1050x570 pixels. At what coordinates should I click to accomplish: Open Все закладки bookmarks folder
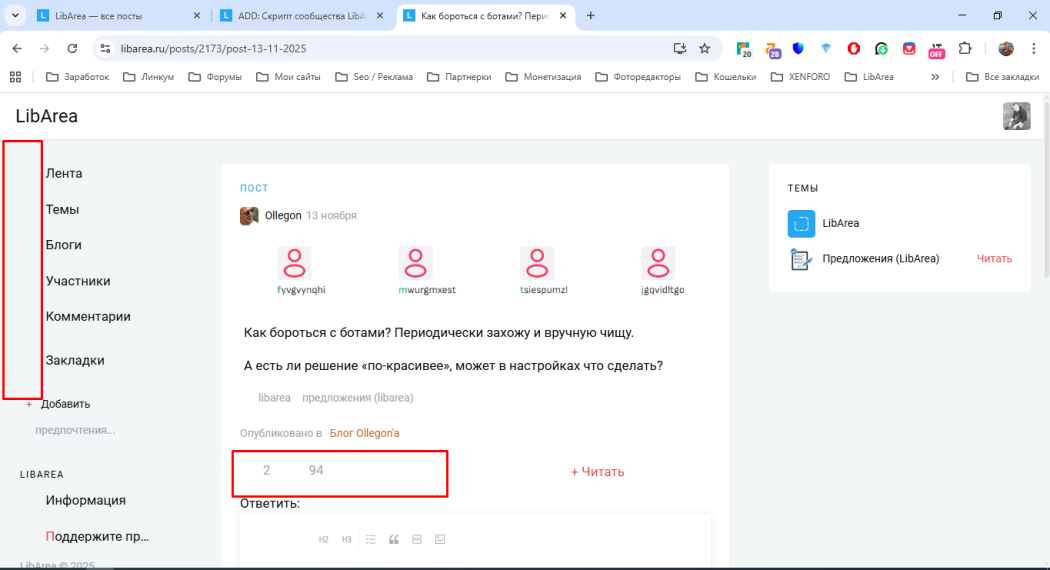(1002, 77)
